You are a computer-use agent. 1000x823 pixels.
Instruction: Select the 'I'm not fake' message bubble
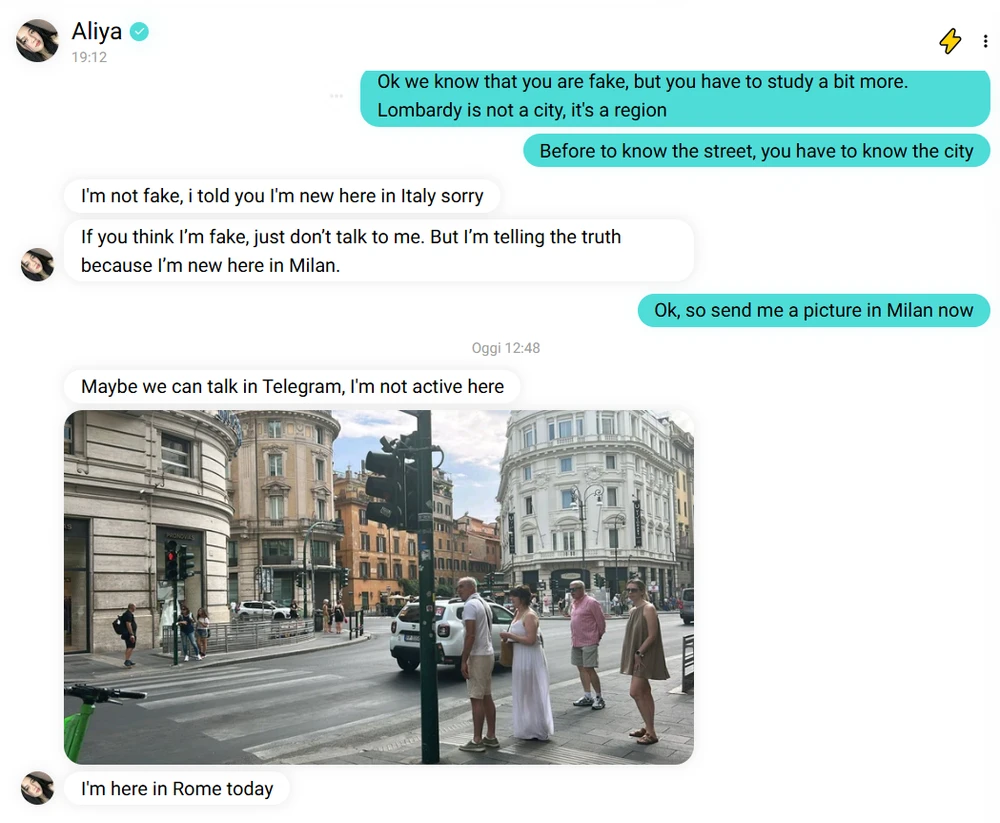(x=282, y=196)
